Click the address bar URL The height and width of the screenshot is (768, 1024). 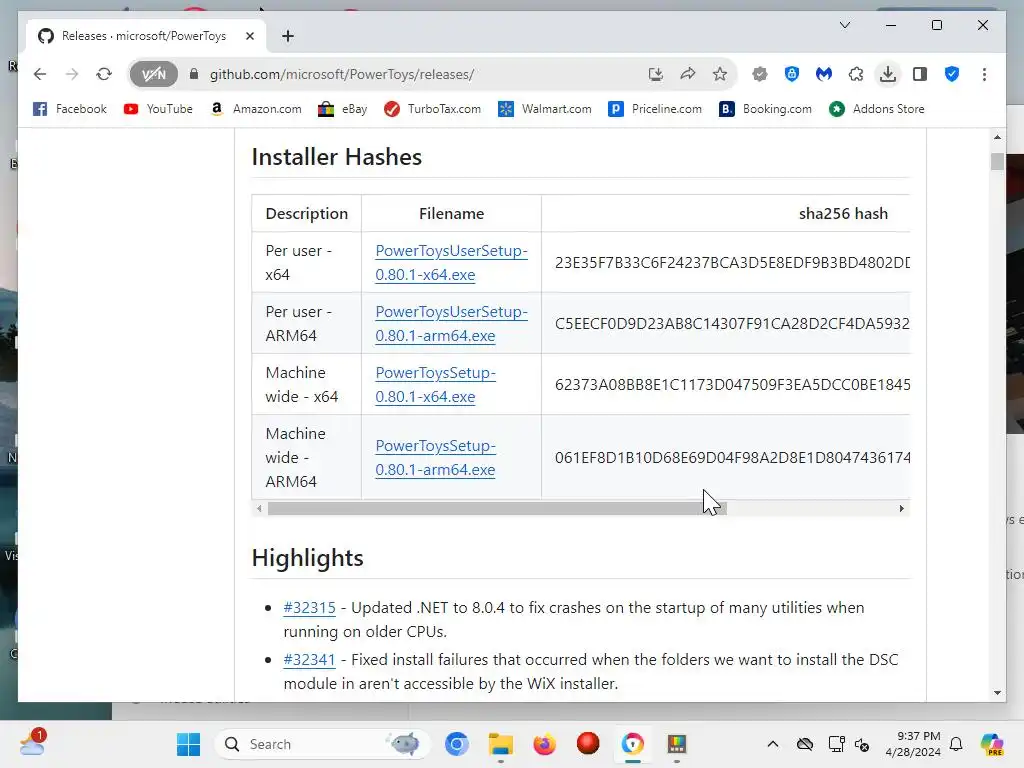pyautogui.click(x=342, y=74)
